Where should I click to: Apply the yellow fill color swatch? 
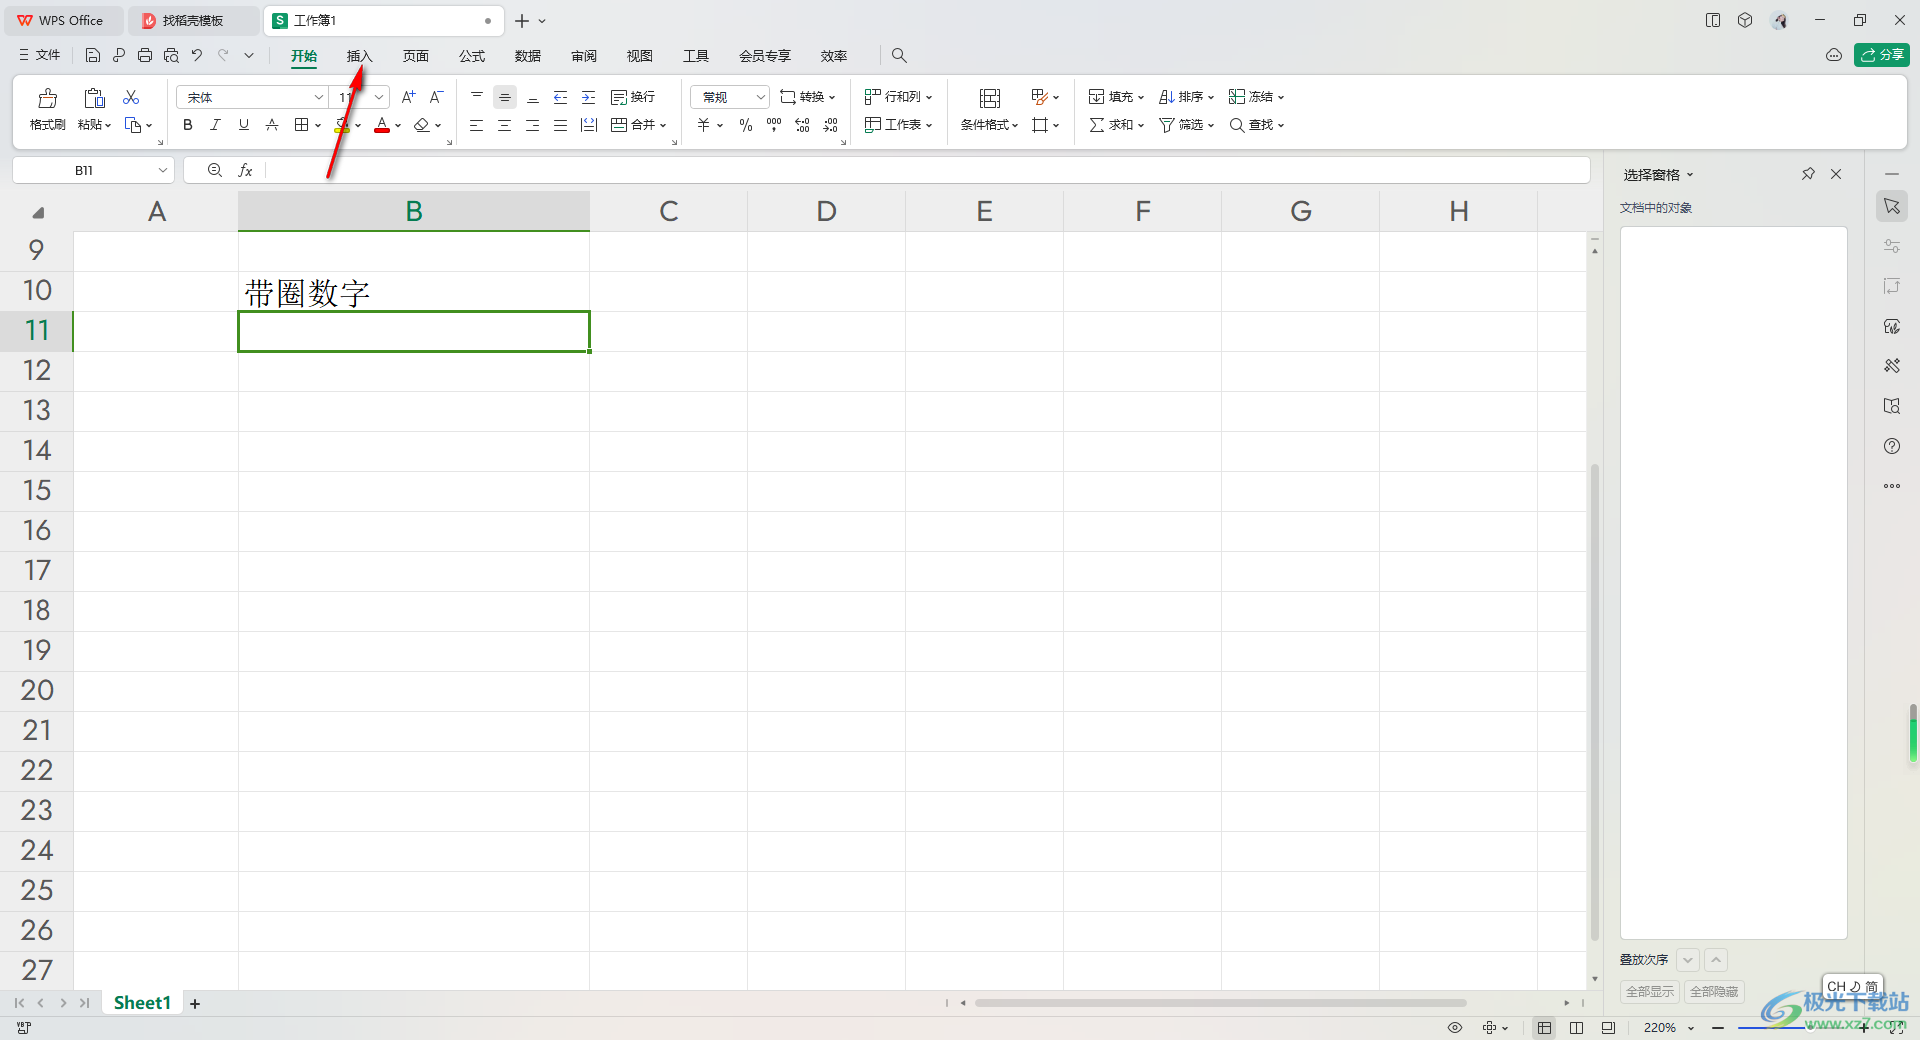[342, 125]
